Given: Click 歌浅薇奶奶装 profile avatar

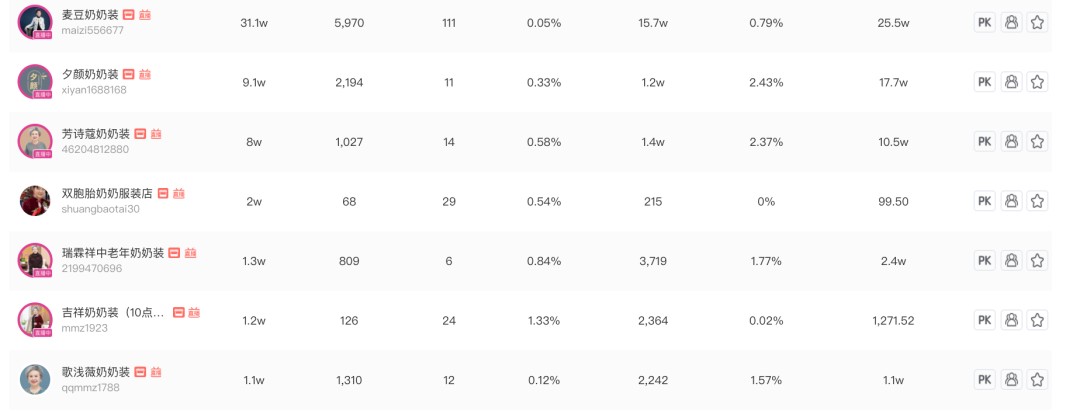Looking at the screenshot, I should pyautogui.click(x=35, y=379).
